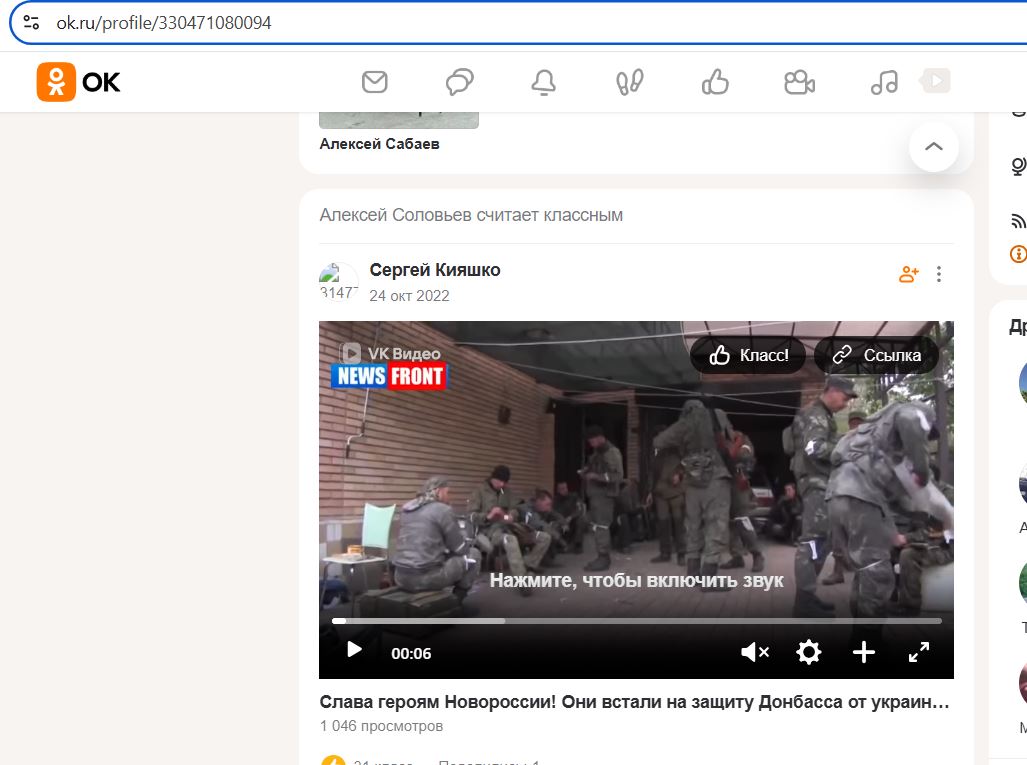1027x765 pixels.
Task: Play the video
Action: click(354, 650)
